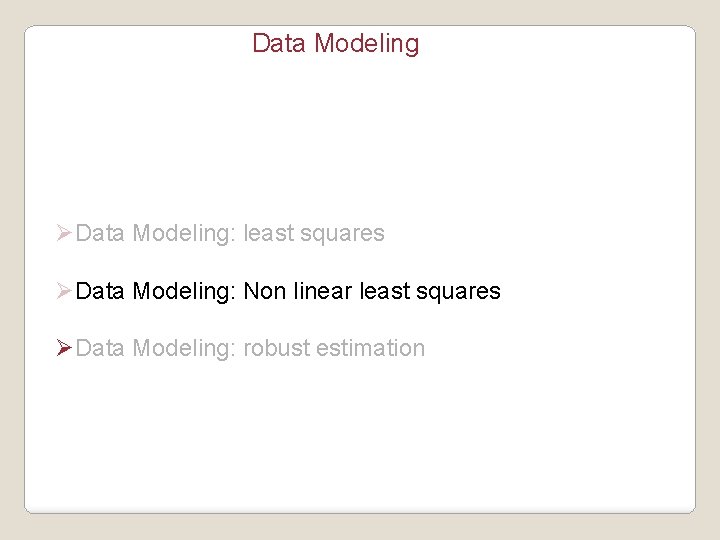The height and width of the screenshot is (540, 720).
Task: Click "Modeling:" in the first bullet
Action: click(184, 234)
